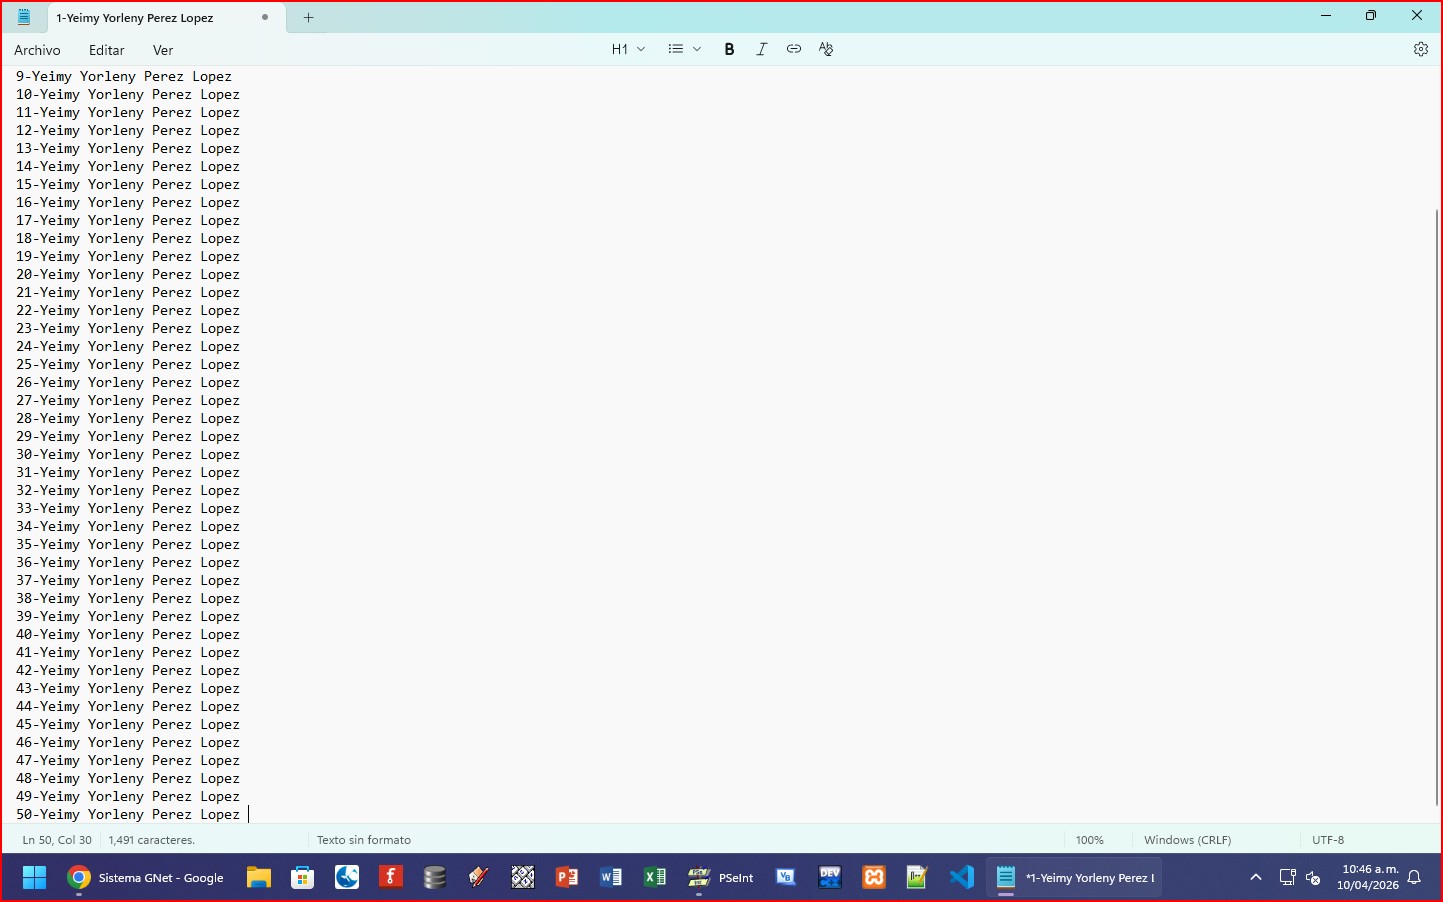Viewport: 1443px width, 902px height.
Task: Expand the H1 heading dropdown
Action: coord(628,49)
